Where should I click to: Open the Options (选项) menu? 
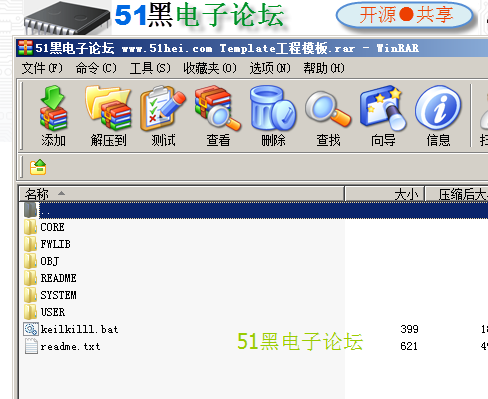pyautogui.click(x=270, y=68)
